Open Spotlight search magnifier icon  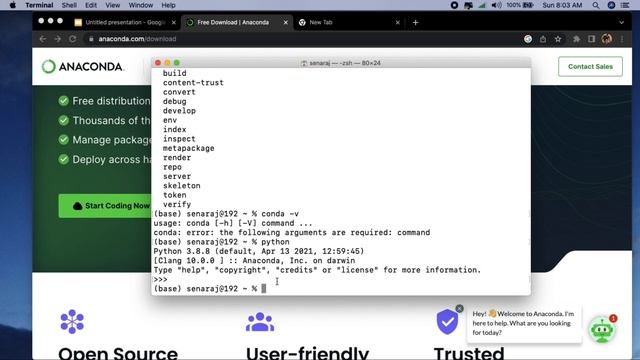(x=596, y=5)
